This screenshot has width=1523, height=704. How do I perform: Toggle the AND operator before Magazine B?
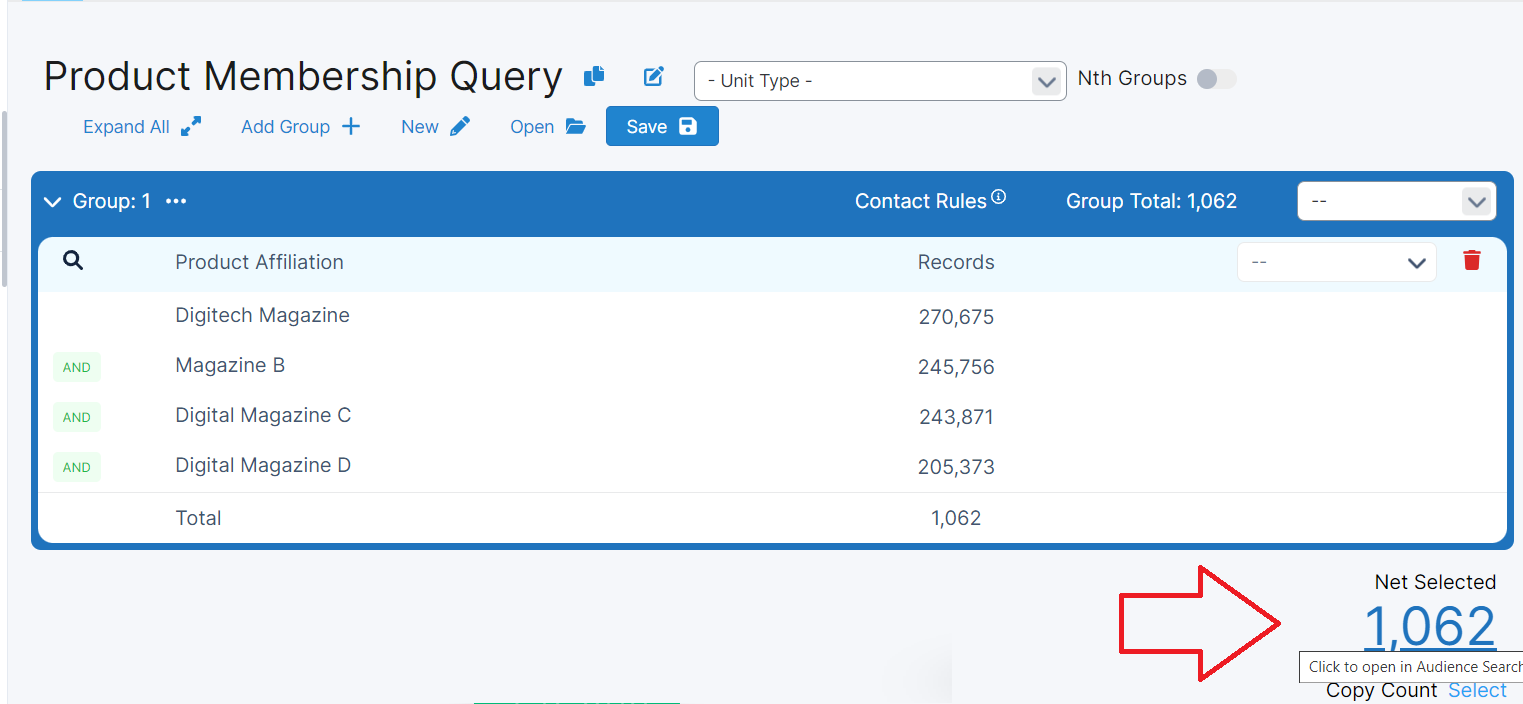tap(77, 367)
